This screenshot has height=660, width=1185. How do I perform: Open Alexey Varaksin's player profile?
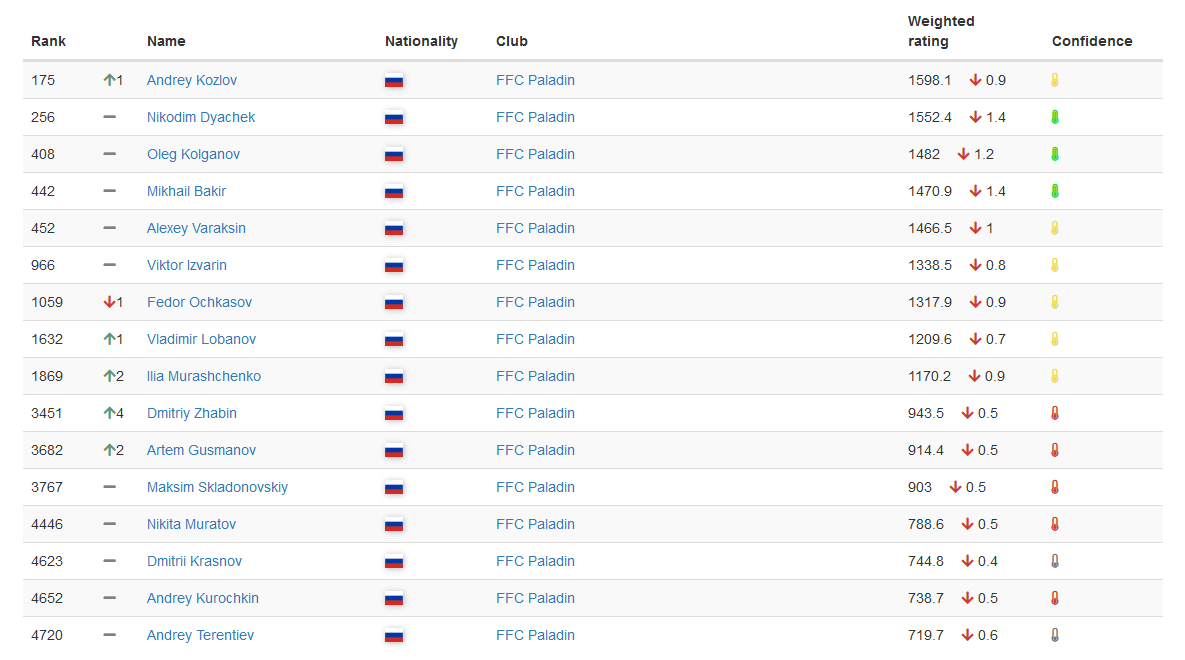pos(196,228)
